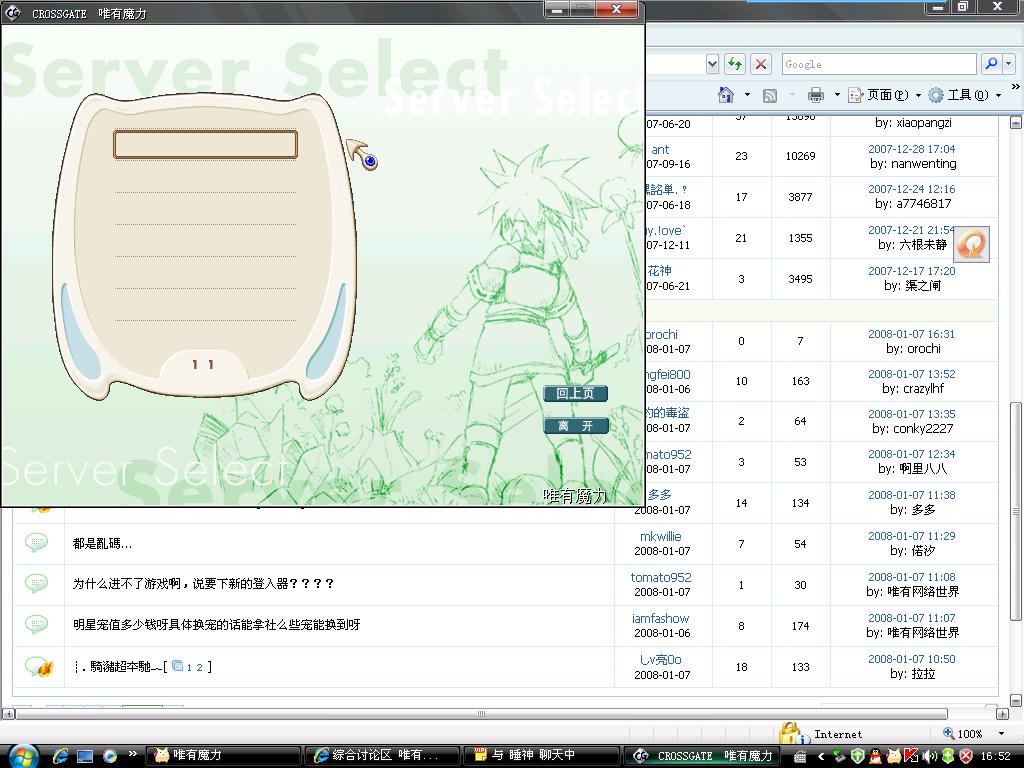
Task: Click the Refresh page icon
Action: pyautogui.click(x=735, y=64)
